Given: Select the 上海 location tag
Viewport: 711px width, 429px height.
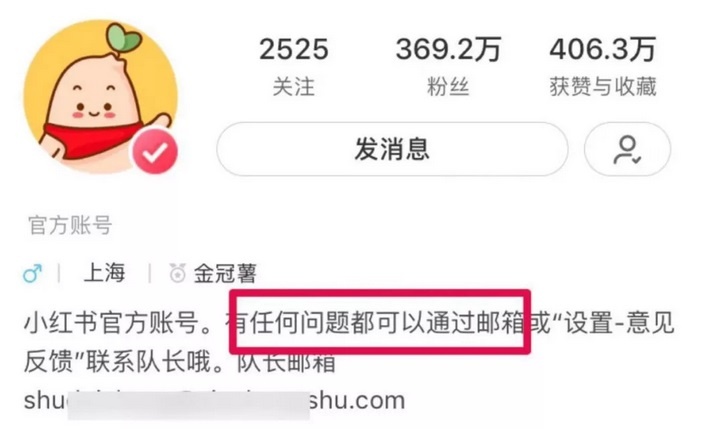Looking at the screenshot, I should (x=104, y=273).
